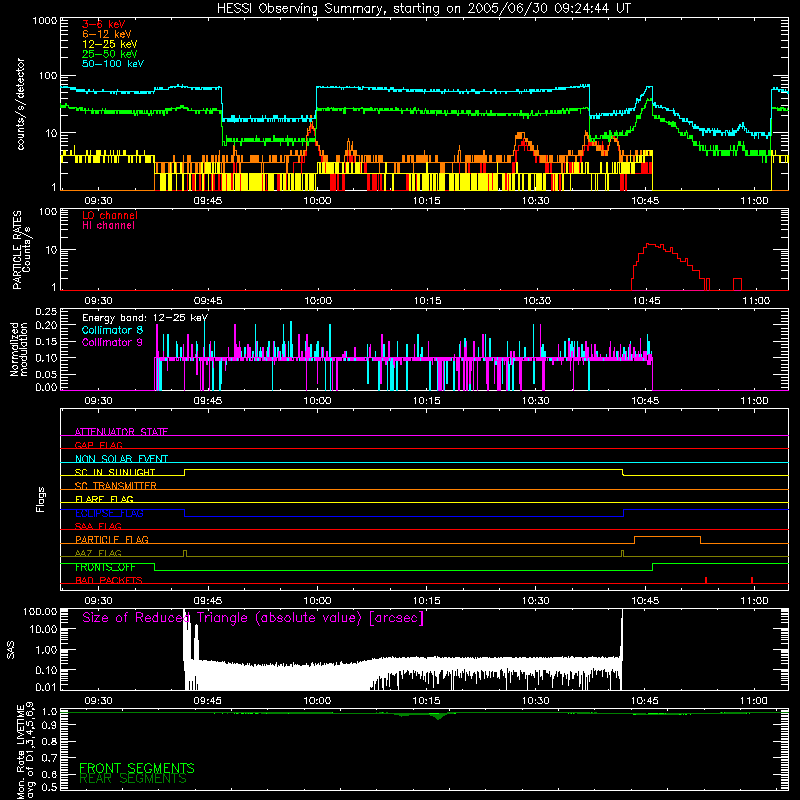Click the 11:00 tick under SAS plot

click(x=754, y=701)
